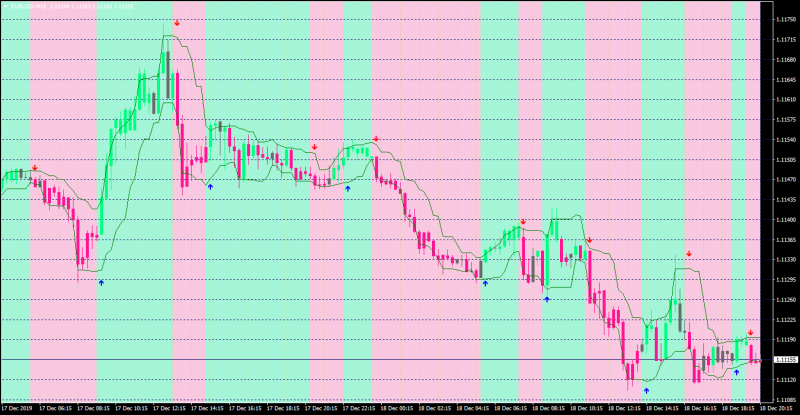
Task: Click time label 18 Dec 08:15
Action: [x=549, y=408]
